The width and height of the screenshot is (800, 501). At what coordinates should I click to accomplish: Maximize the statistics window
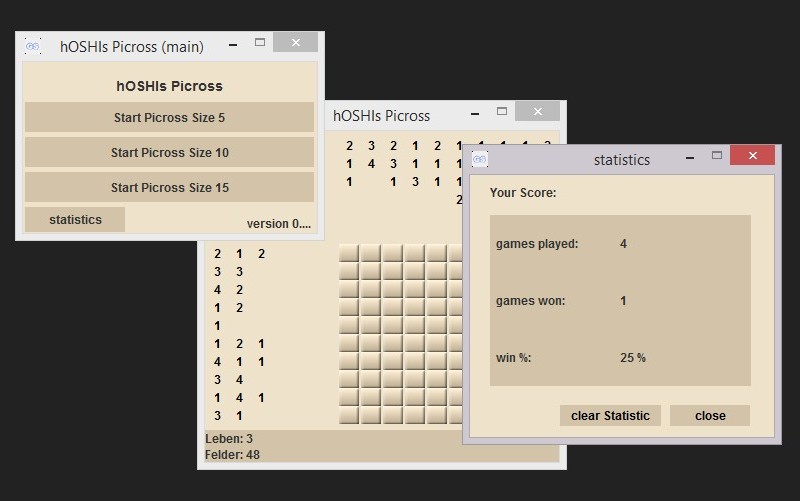click(x=717, y=156)
